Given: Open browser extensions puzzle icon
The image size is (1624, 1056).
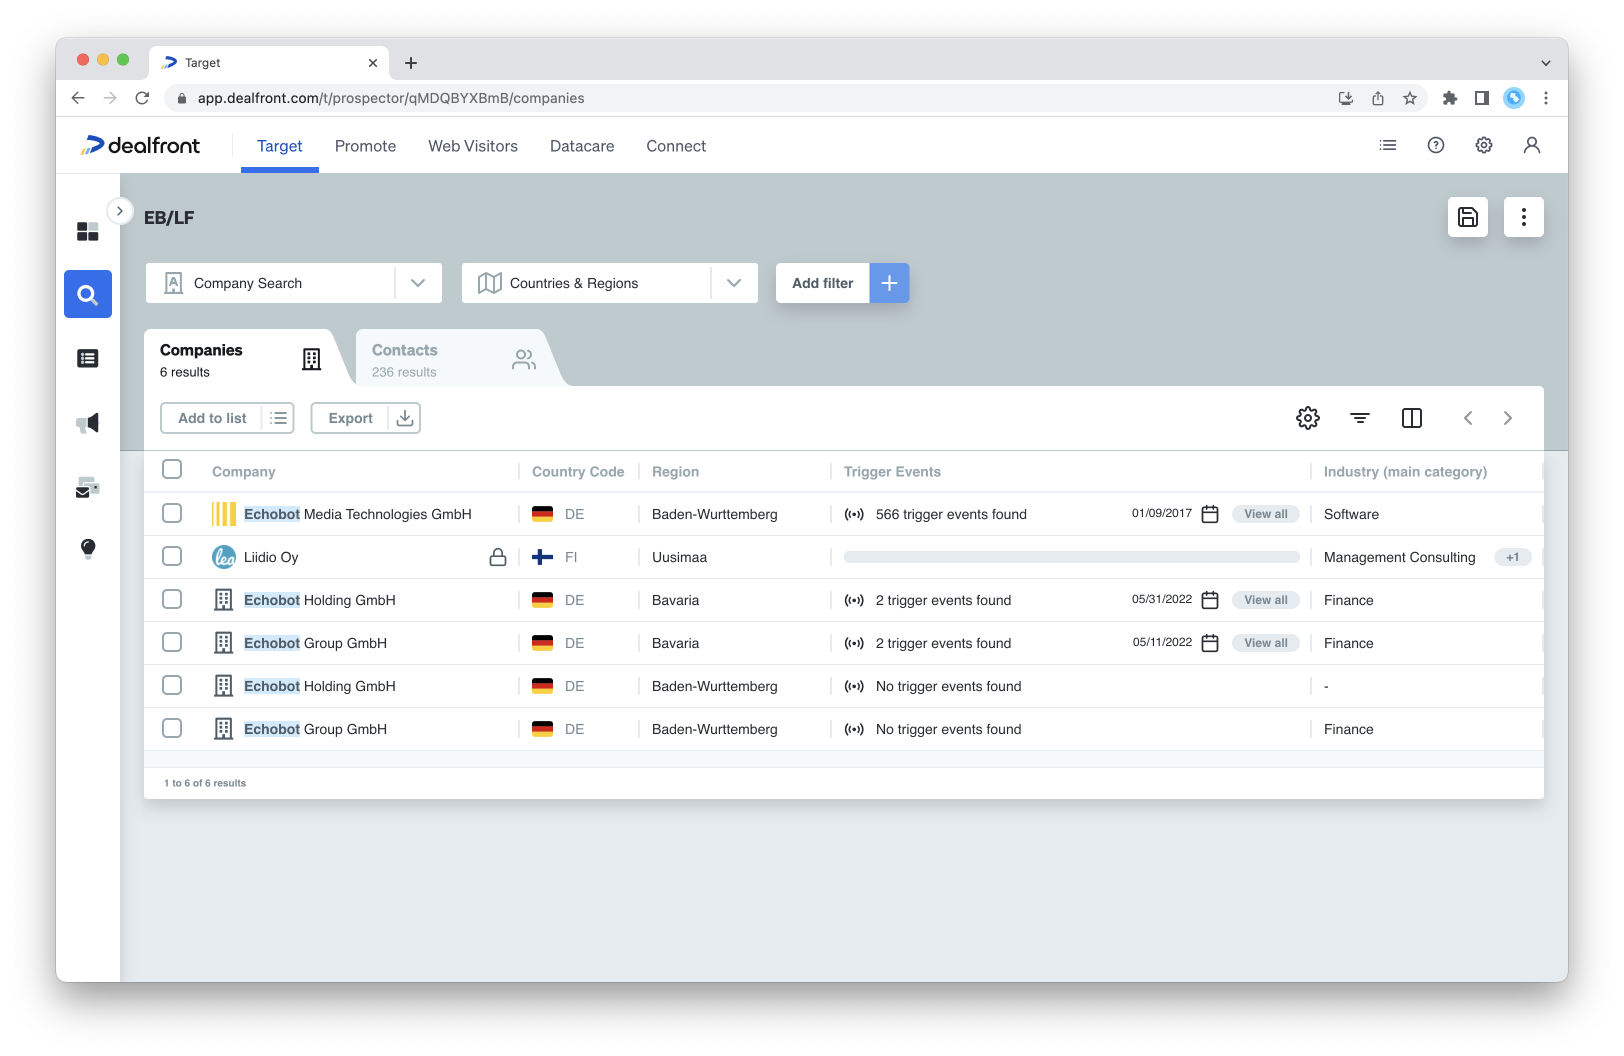Looking at the screenshot, I should tap(1450, 98).
